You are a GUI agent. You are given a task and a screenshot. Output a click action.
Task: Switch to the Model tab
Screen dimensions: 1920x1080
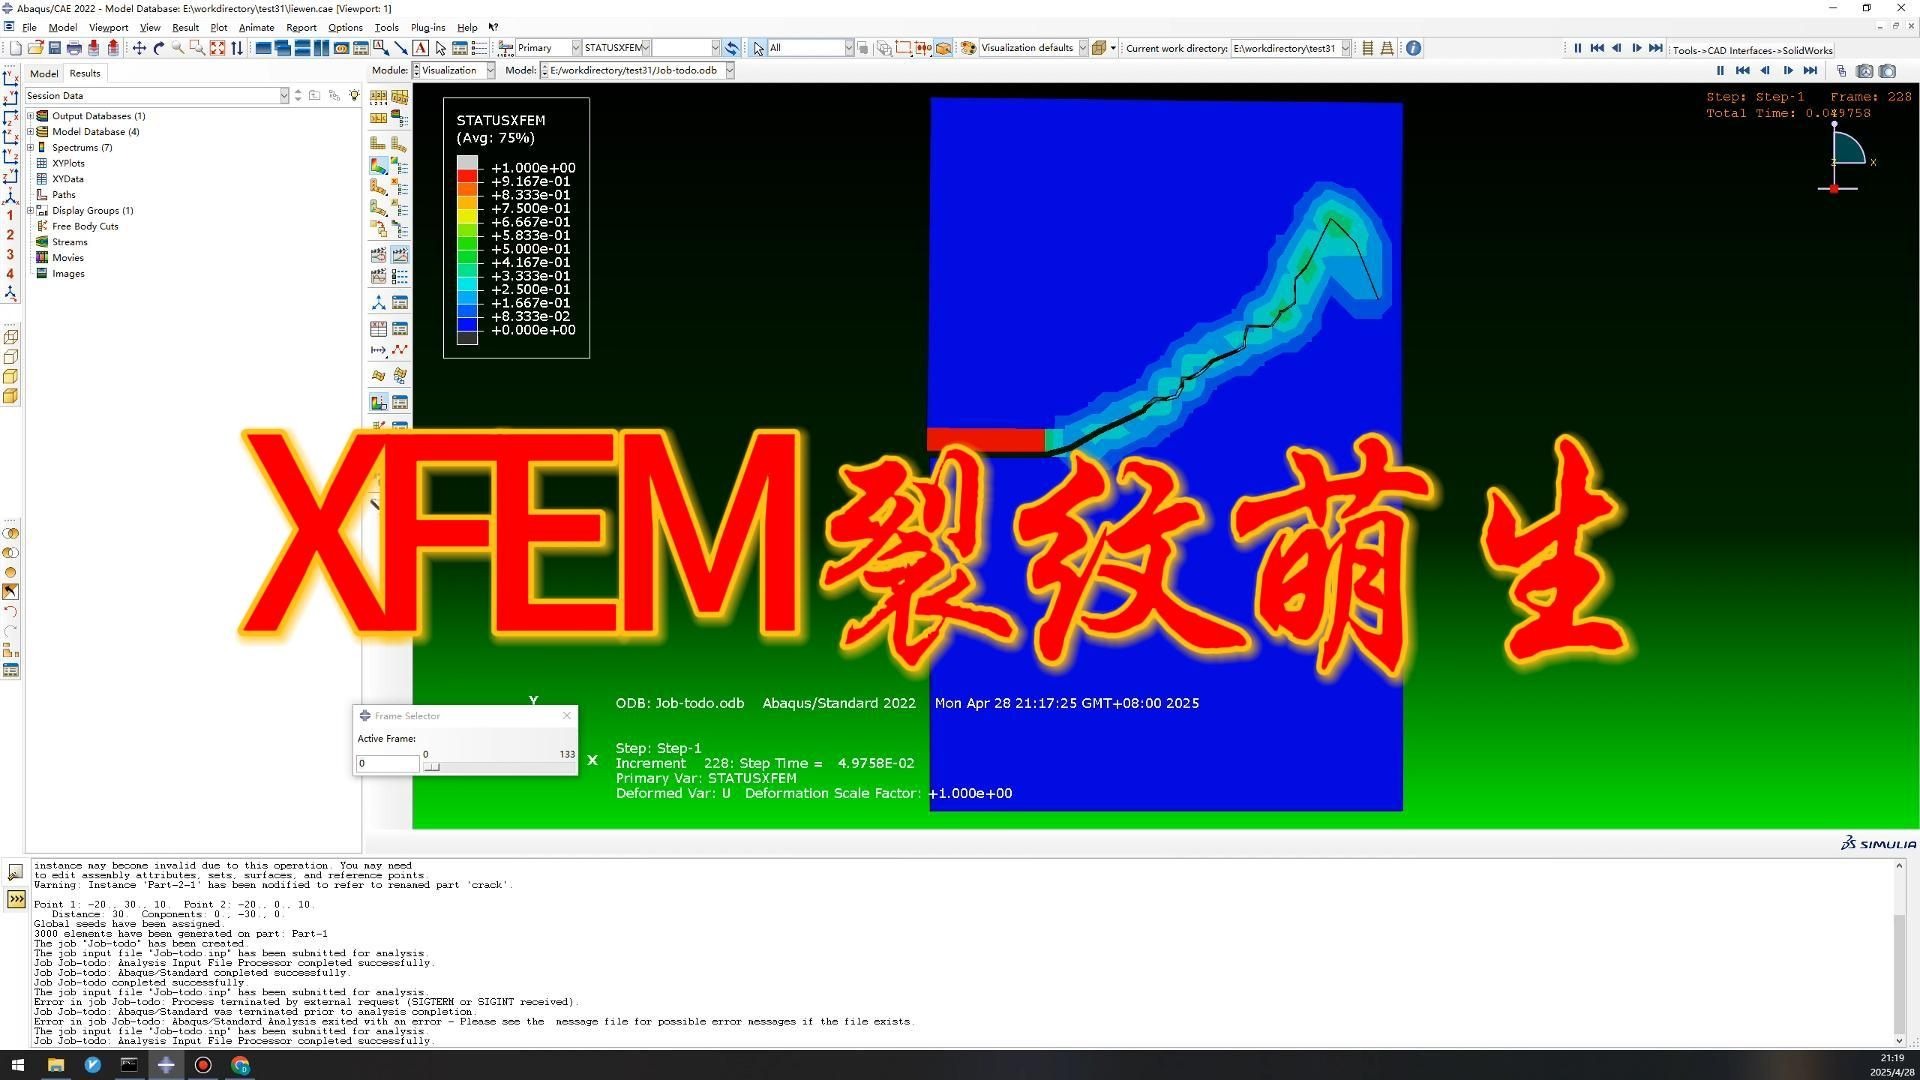(44, 73)
